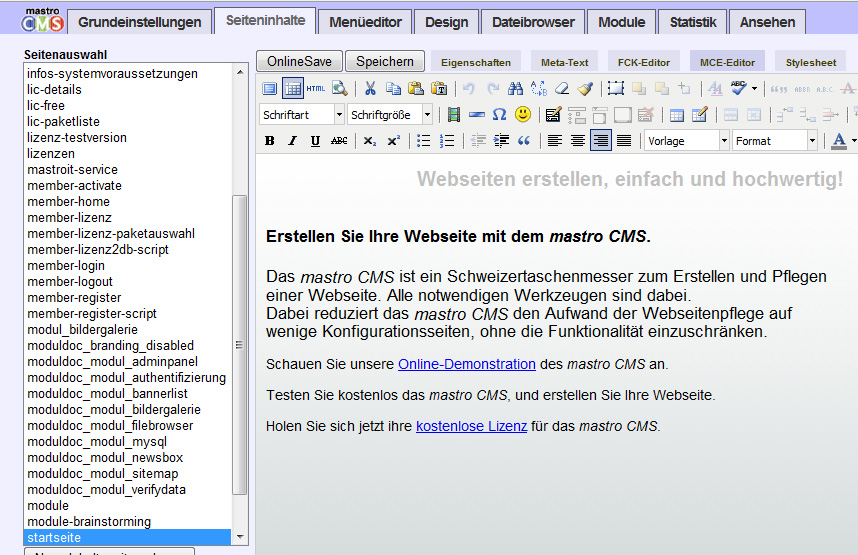
Task: Click the insert layer icon
Action: (x=616, y=89)
